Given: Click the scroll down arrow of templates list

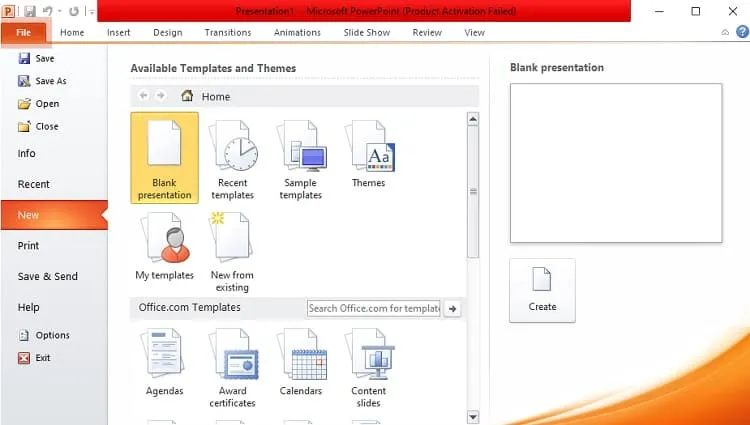Looking at the screenshot, I should click(x=473, y=417).
